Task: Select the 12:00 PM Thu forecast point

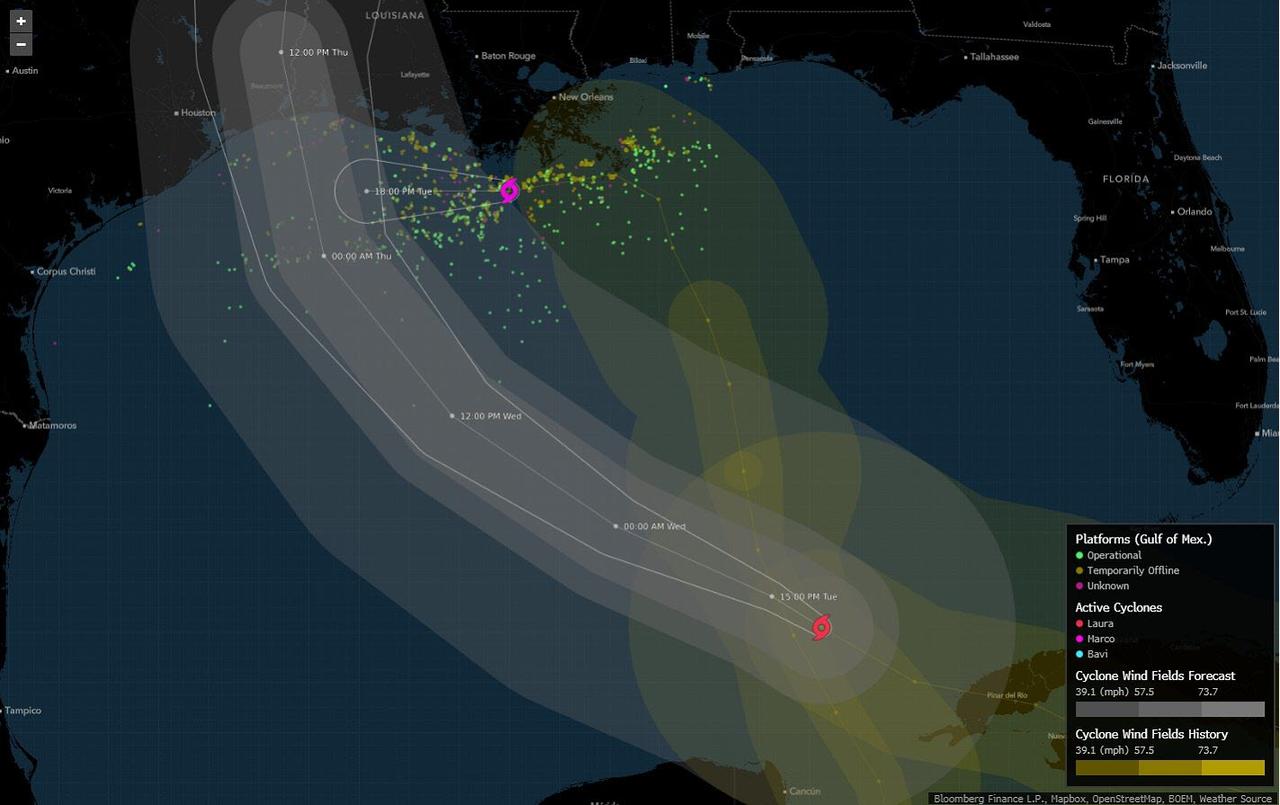Action: click(x=282, y=52)
